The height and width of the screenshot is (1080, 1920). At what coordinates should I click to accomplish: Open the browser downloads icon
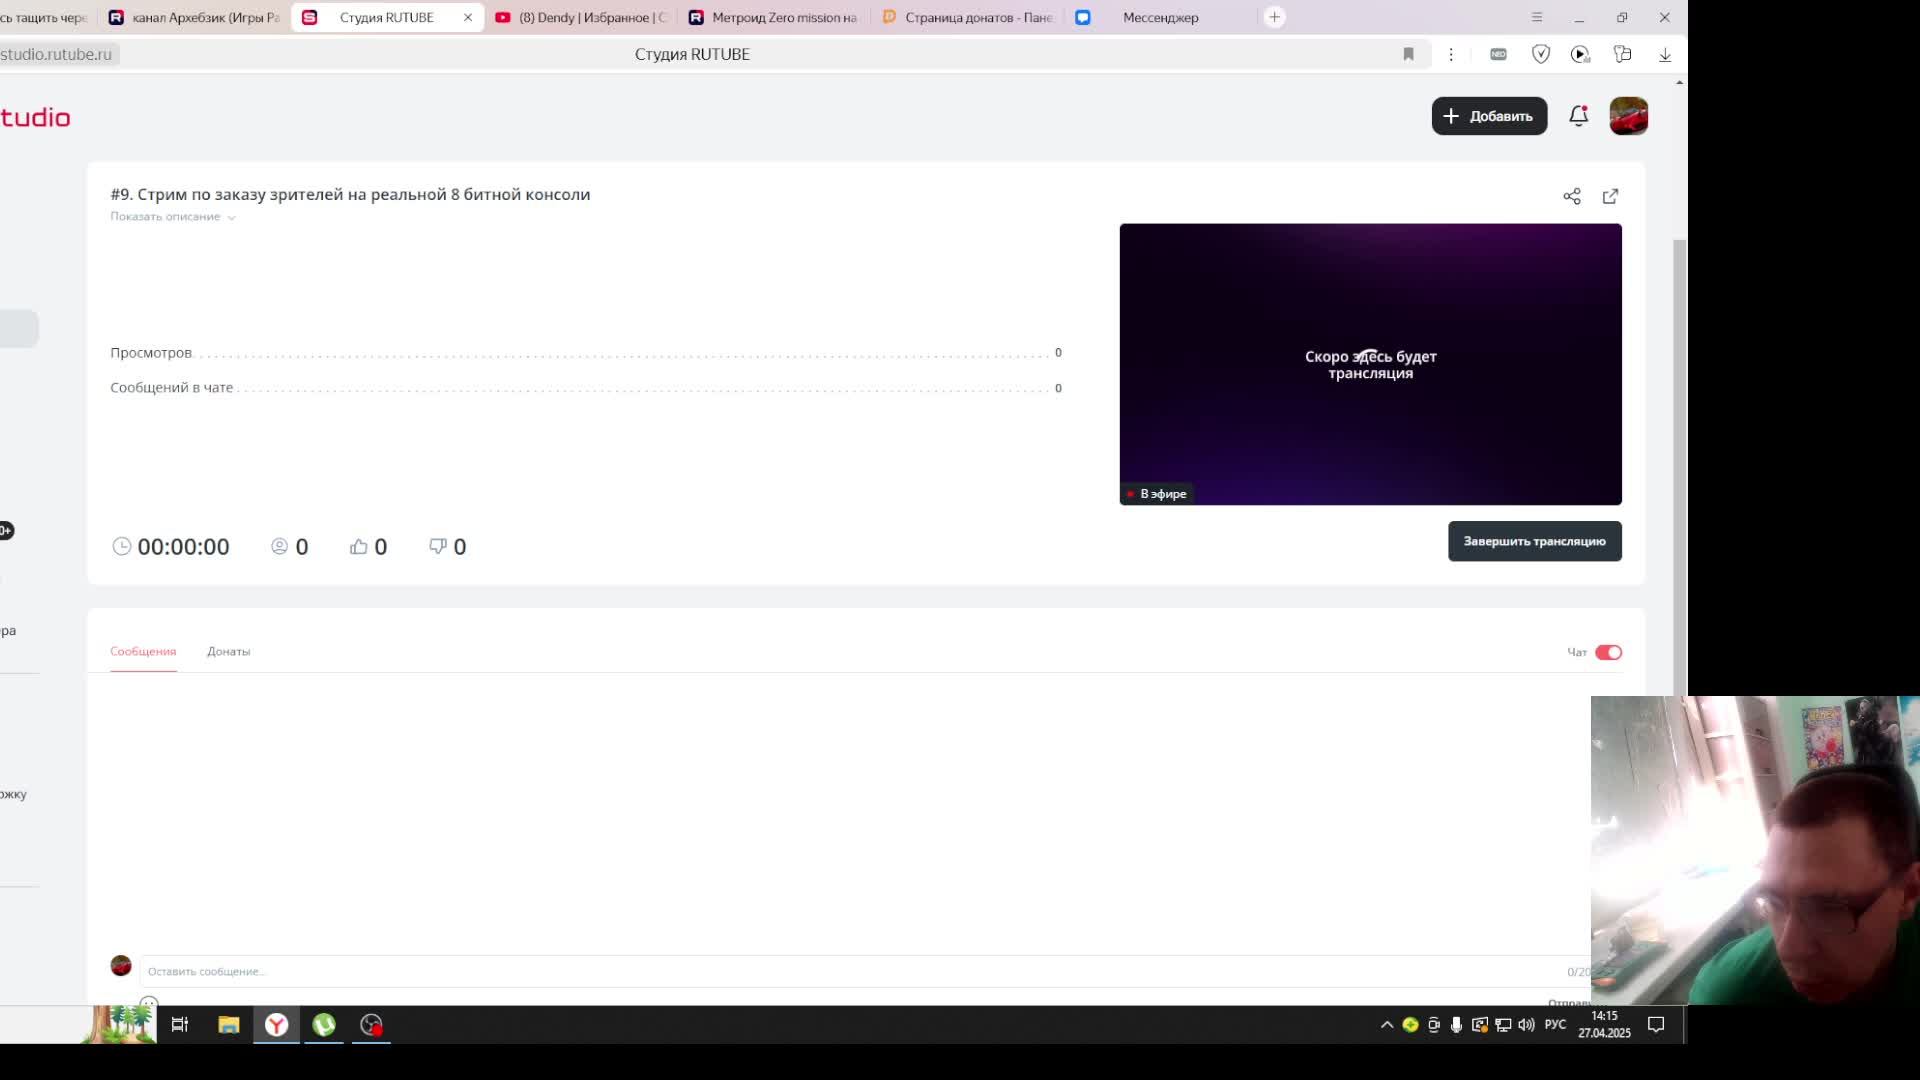1665,54
